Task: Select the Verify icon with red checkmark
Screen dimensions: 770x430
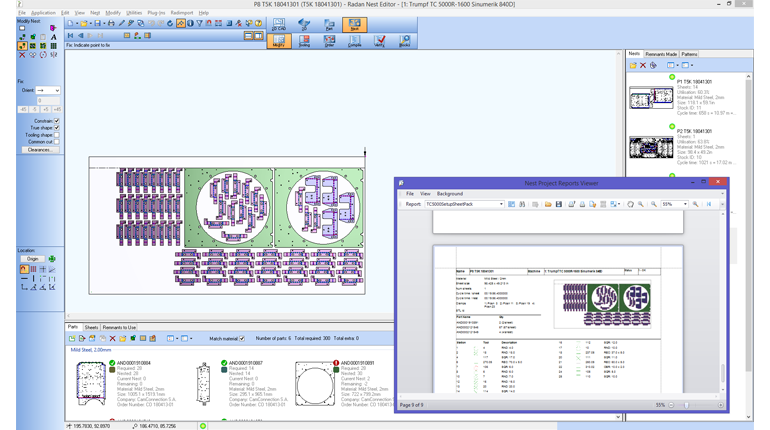Action: [x=380, y=41]
